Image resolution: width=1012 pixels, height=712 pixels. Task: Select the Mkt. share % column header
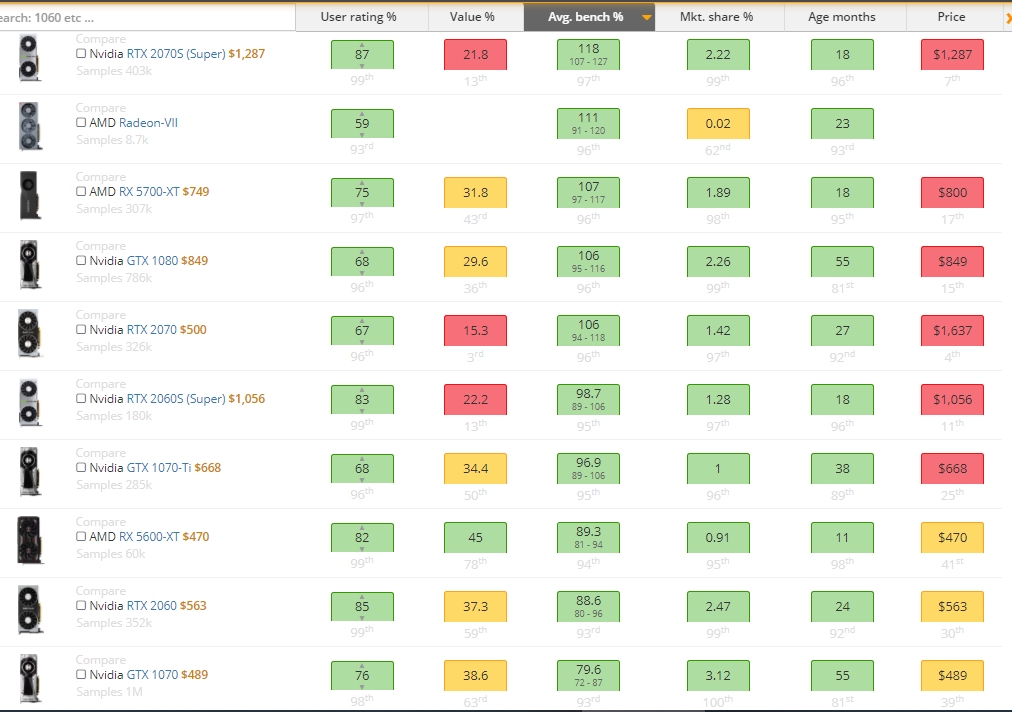(x=717, y=17)
